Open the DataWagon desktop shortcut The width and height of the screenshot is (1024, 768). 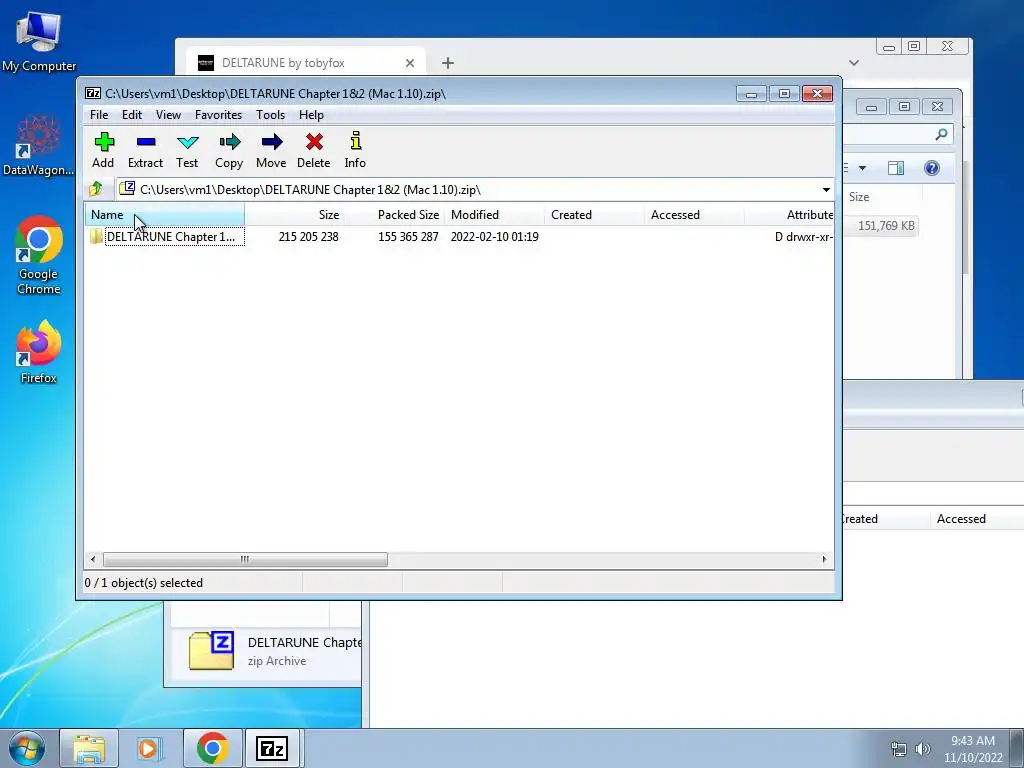(39, 145)
